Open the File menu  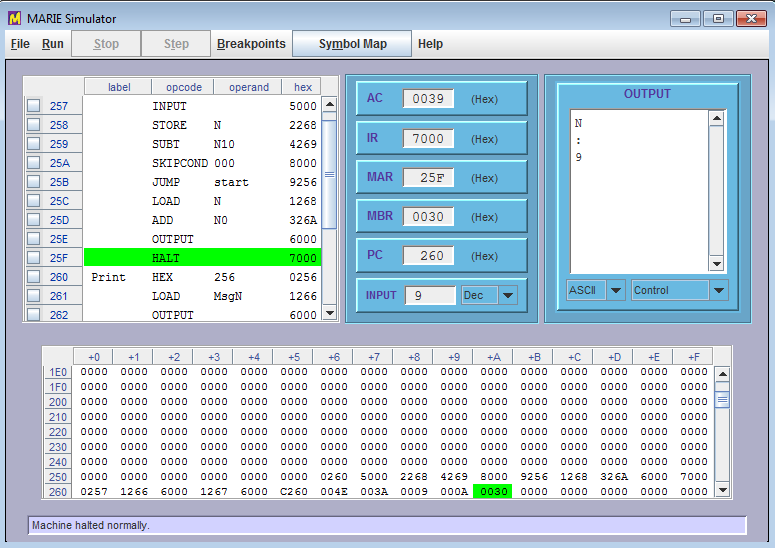click(x=20, y=44)
